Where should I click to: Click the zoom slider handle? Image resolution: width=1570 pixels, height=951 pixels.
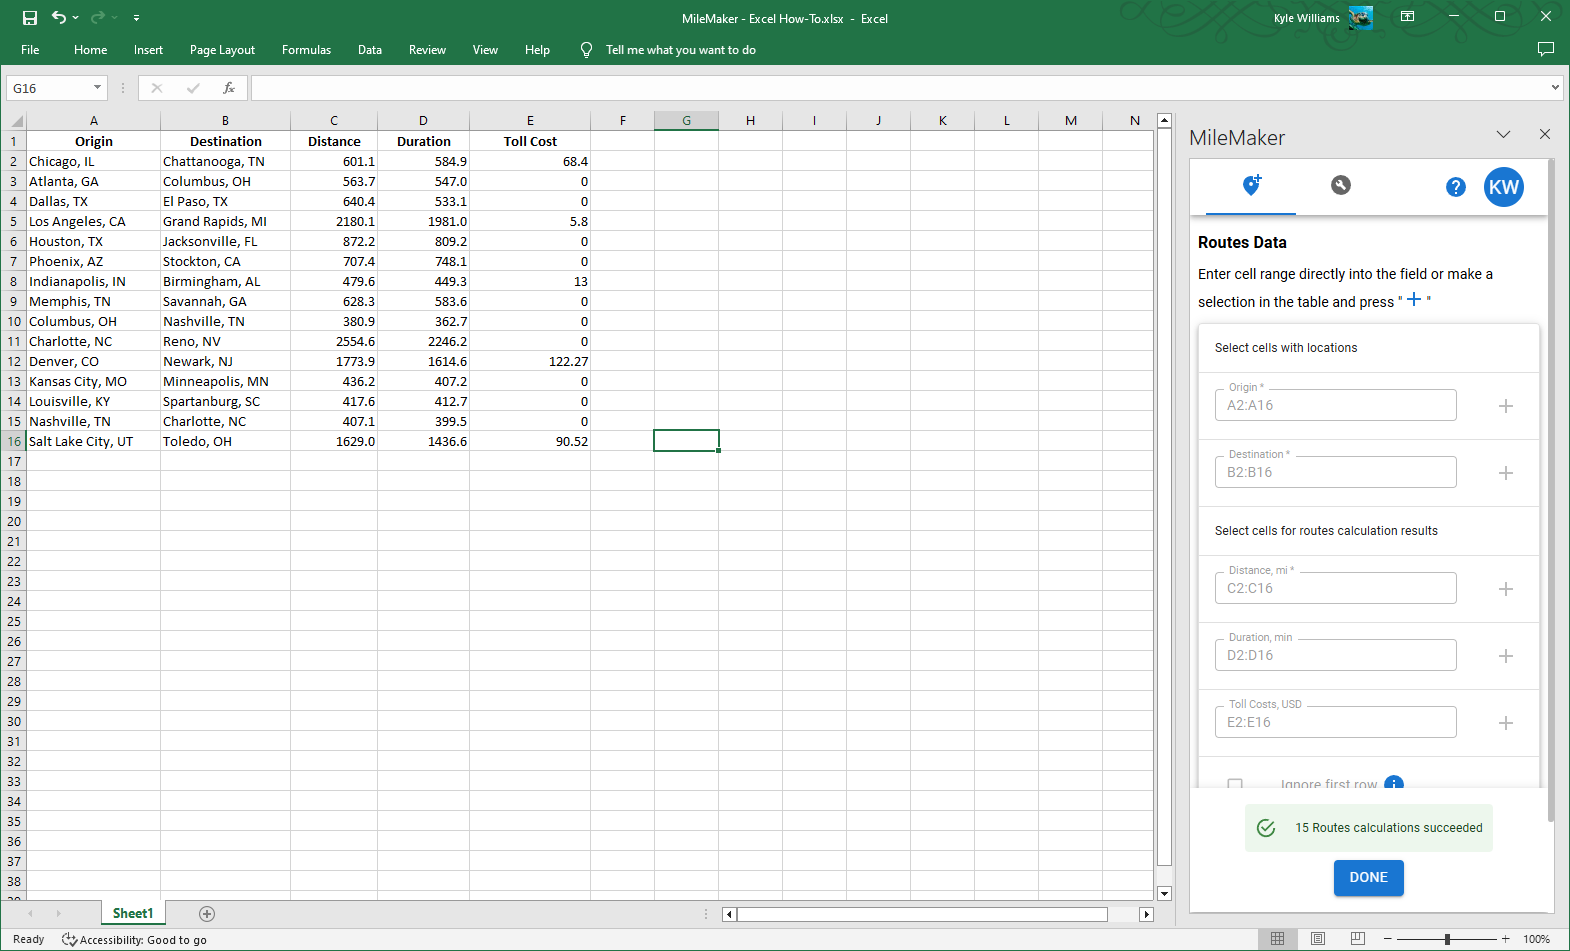[x=1447, y=939]
